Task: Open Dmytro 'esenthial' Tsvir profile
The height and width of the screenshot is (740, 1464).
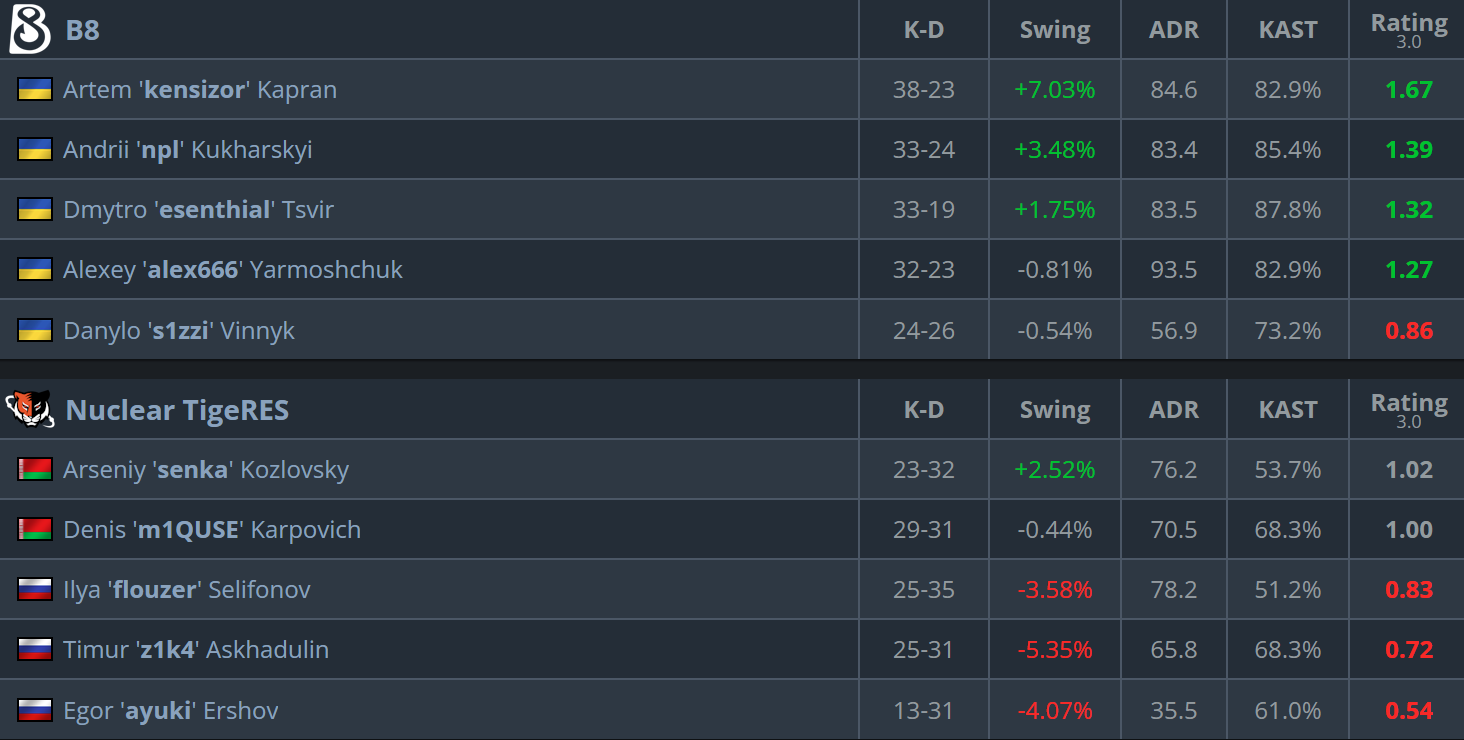Action: point(198,210)
